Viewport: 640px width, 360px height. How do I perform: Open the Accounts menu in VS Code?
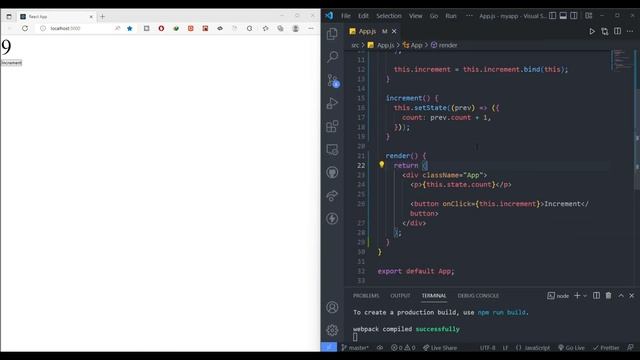tap(332, 307)
